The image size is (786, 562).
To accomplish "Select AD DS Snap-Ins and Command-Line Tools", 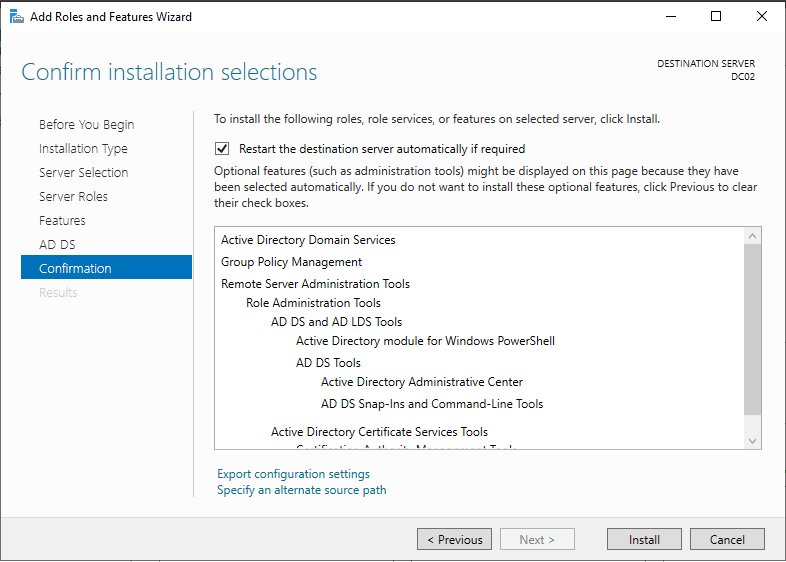I will (x=432, y=404).
